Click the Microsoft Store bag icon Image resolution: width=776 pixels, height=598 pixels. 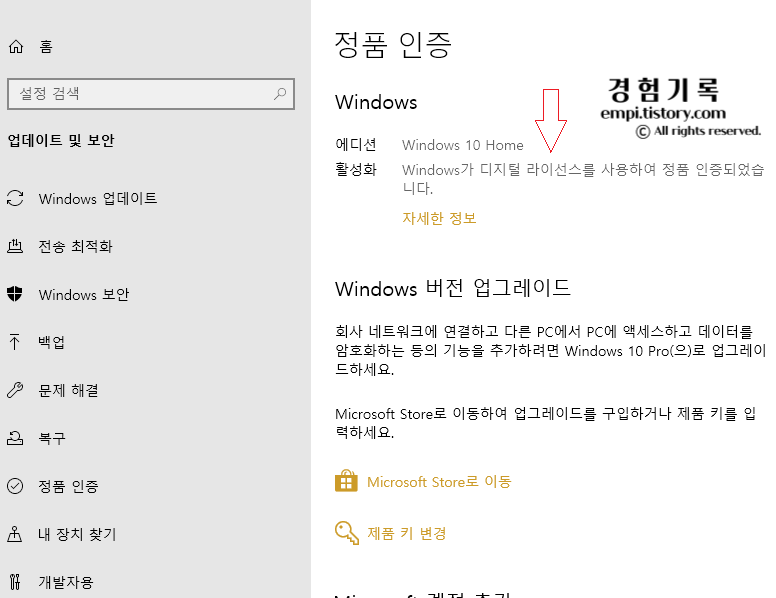pos(346,481)
